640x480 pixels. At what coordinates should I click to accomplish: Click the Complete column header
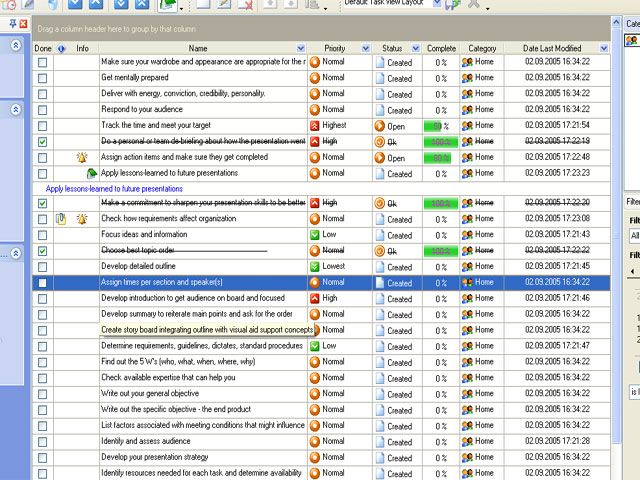(441, 48)
